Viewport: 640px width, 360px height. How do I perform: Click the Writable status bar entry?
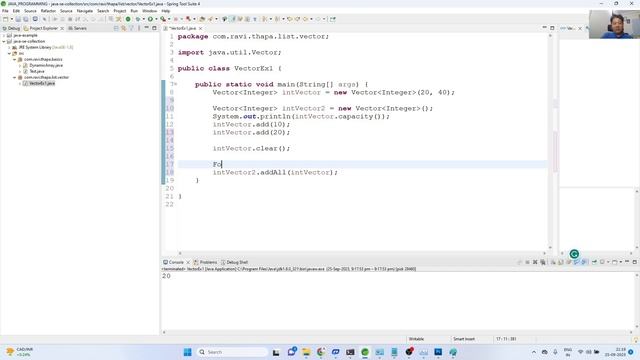click(416, 339)
